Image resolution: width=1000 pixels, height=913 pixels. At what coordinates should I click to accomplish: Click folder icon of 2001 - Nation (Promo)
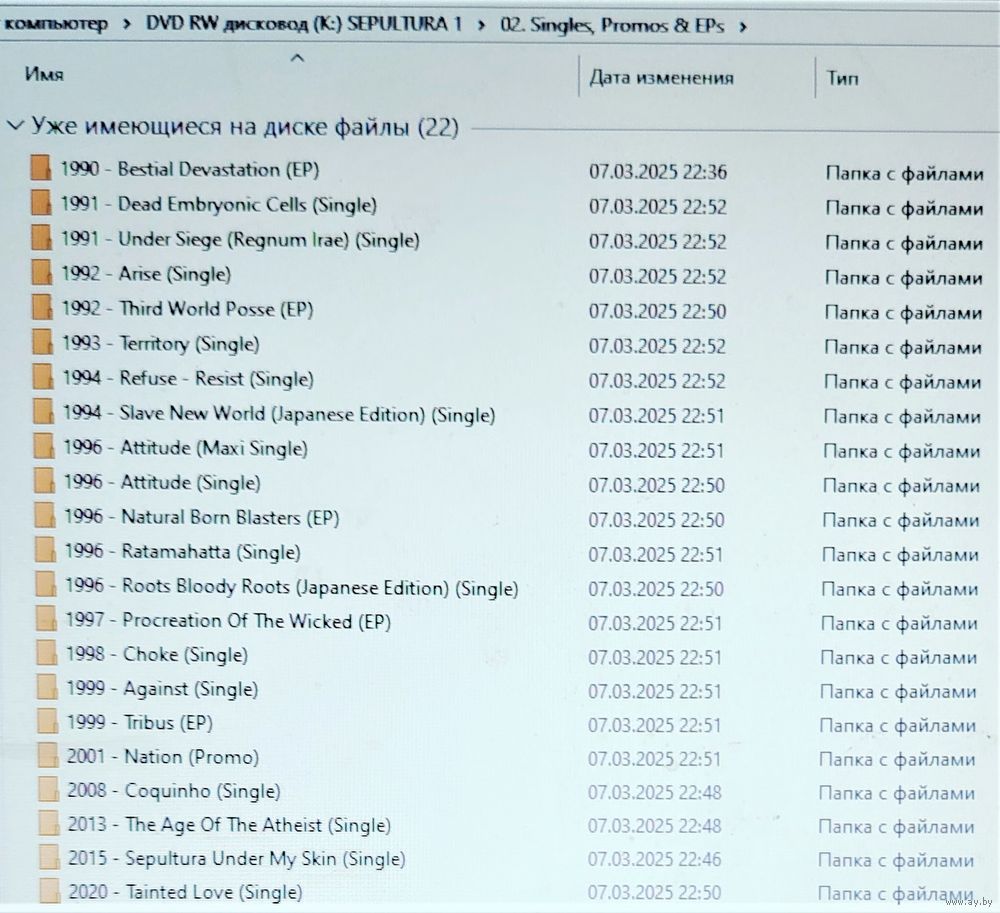tap(48, 756)
